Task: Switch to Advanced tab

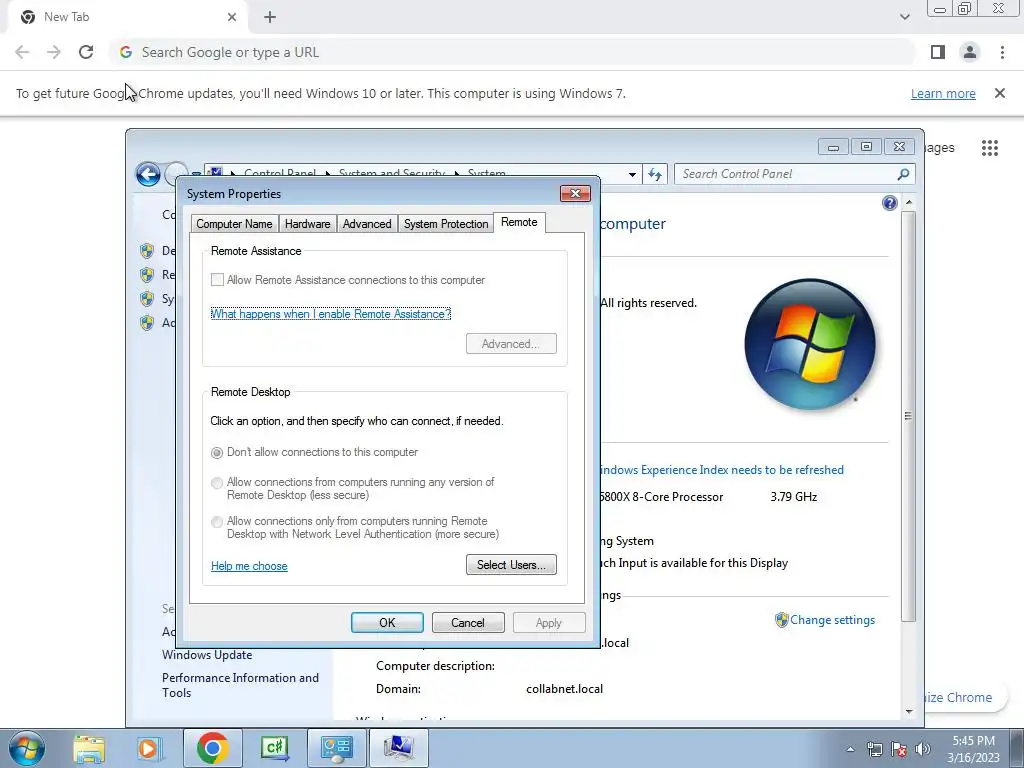Action: 367,224
